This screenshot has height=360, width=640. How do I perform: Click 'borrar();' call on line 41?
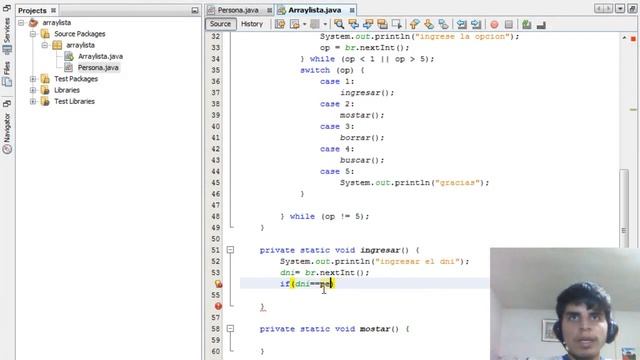362,138
